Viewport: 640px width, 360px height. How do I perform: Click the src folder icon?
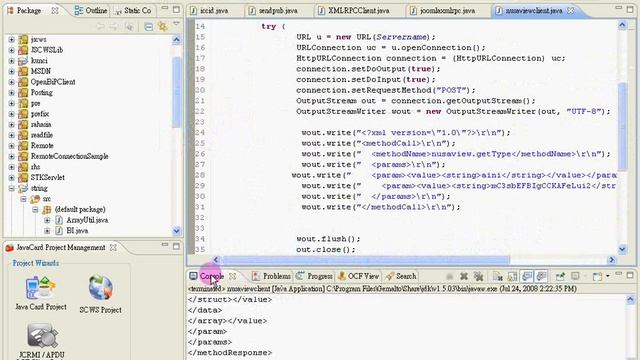pyautogui.click(x=36, y=199)
